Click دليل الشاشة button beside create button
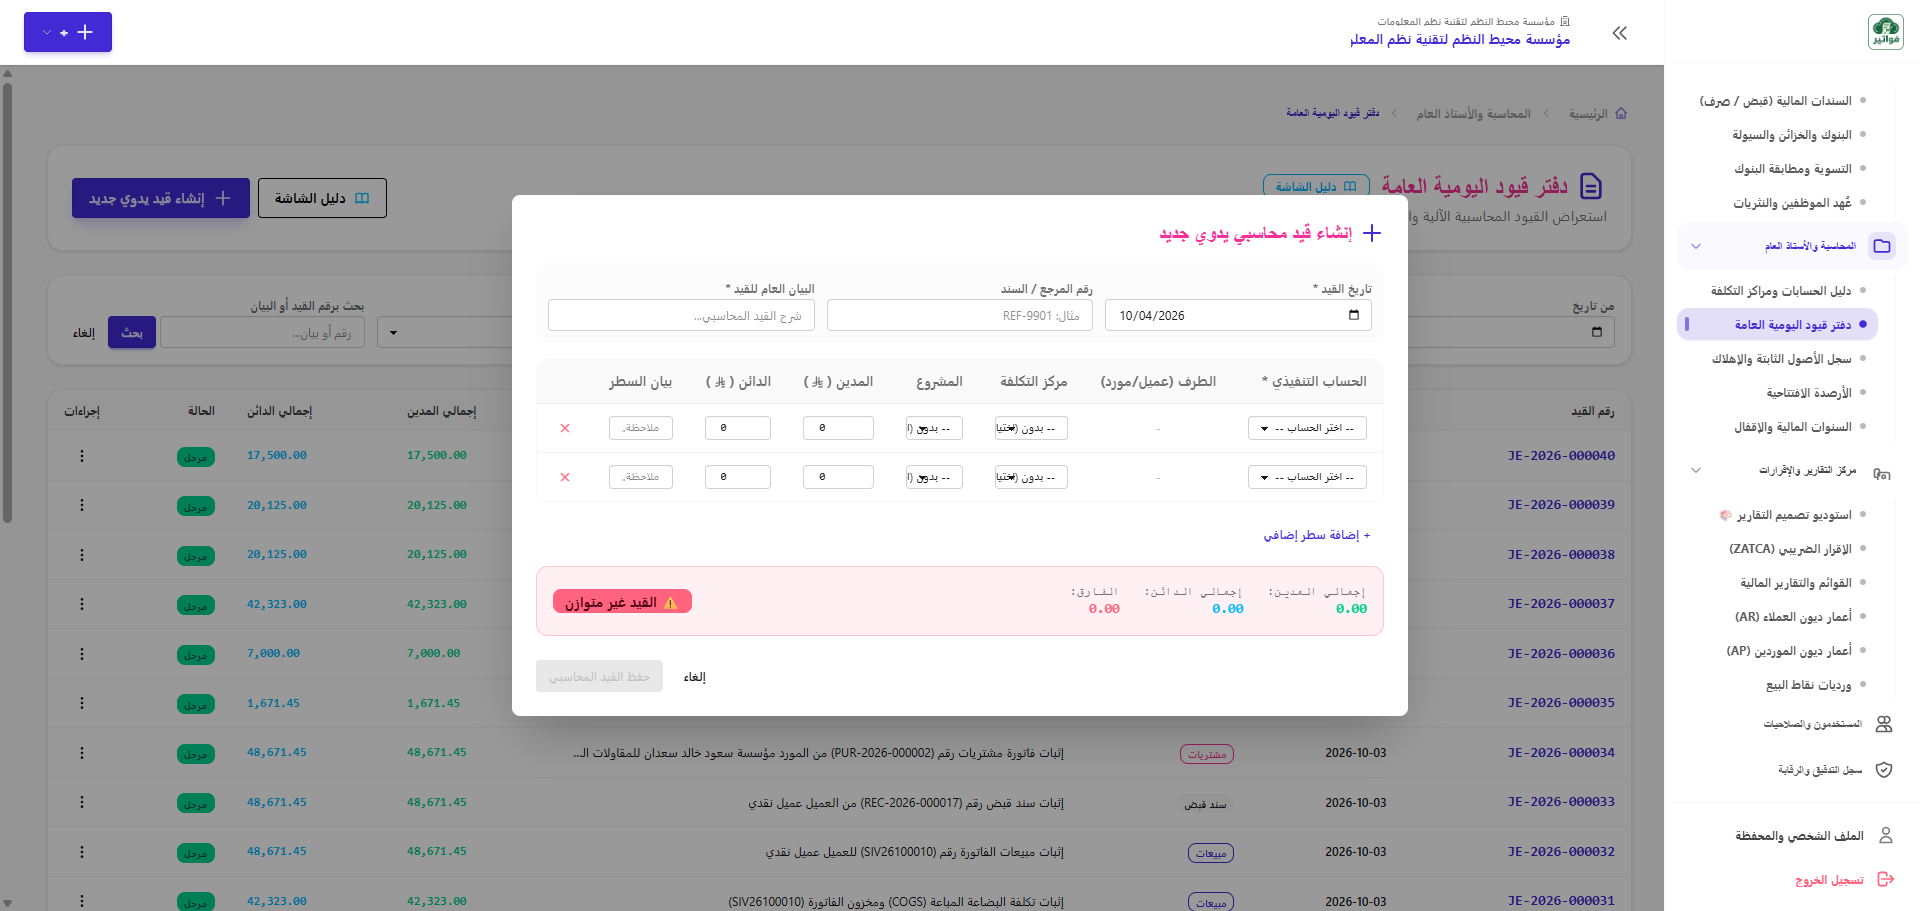1920x911 pixels. click(x=322, y=198)
